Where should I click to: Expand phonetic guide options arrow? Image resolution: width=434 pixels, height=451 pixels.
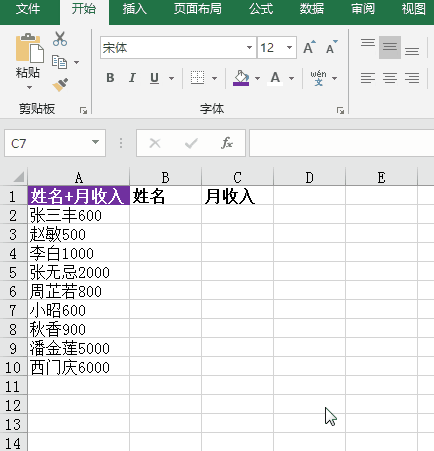click(x=335, y=78)
